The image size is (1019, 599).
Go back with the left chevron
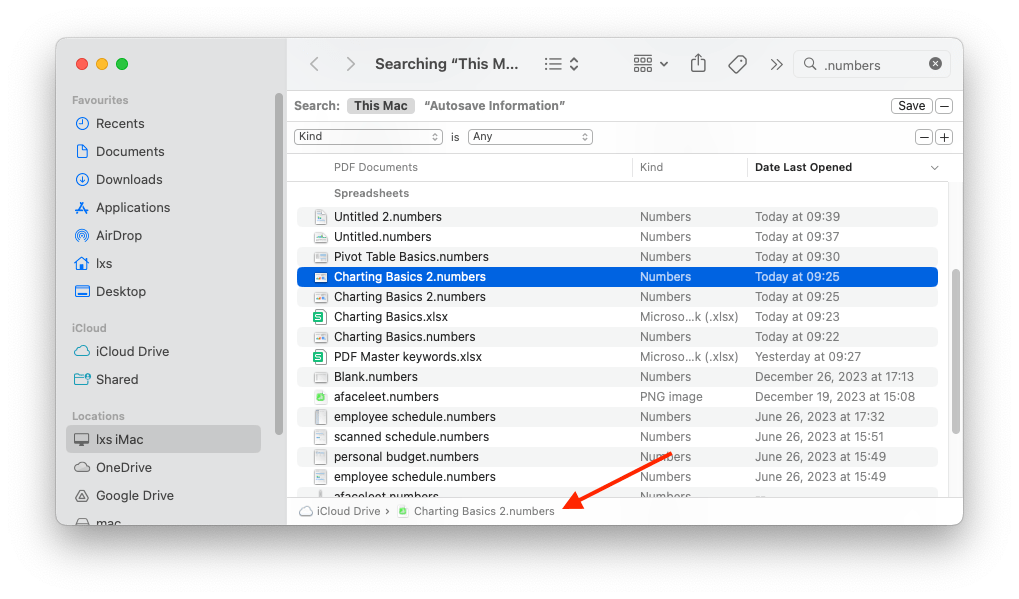coord(314,64)
